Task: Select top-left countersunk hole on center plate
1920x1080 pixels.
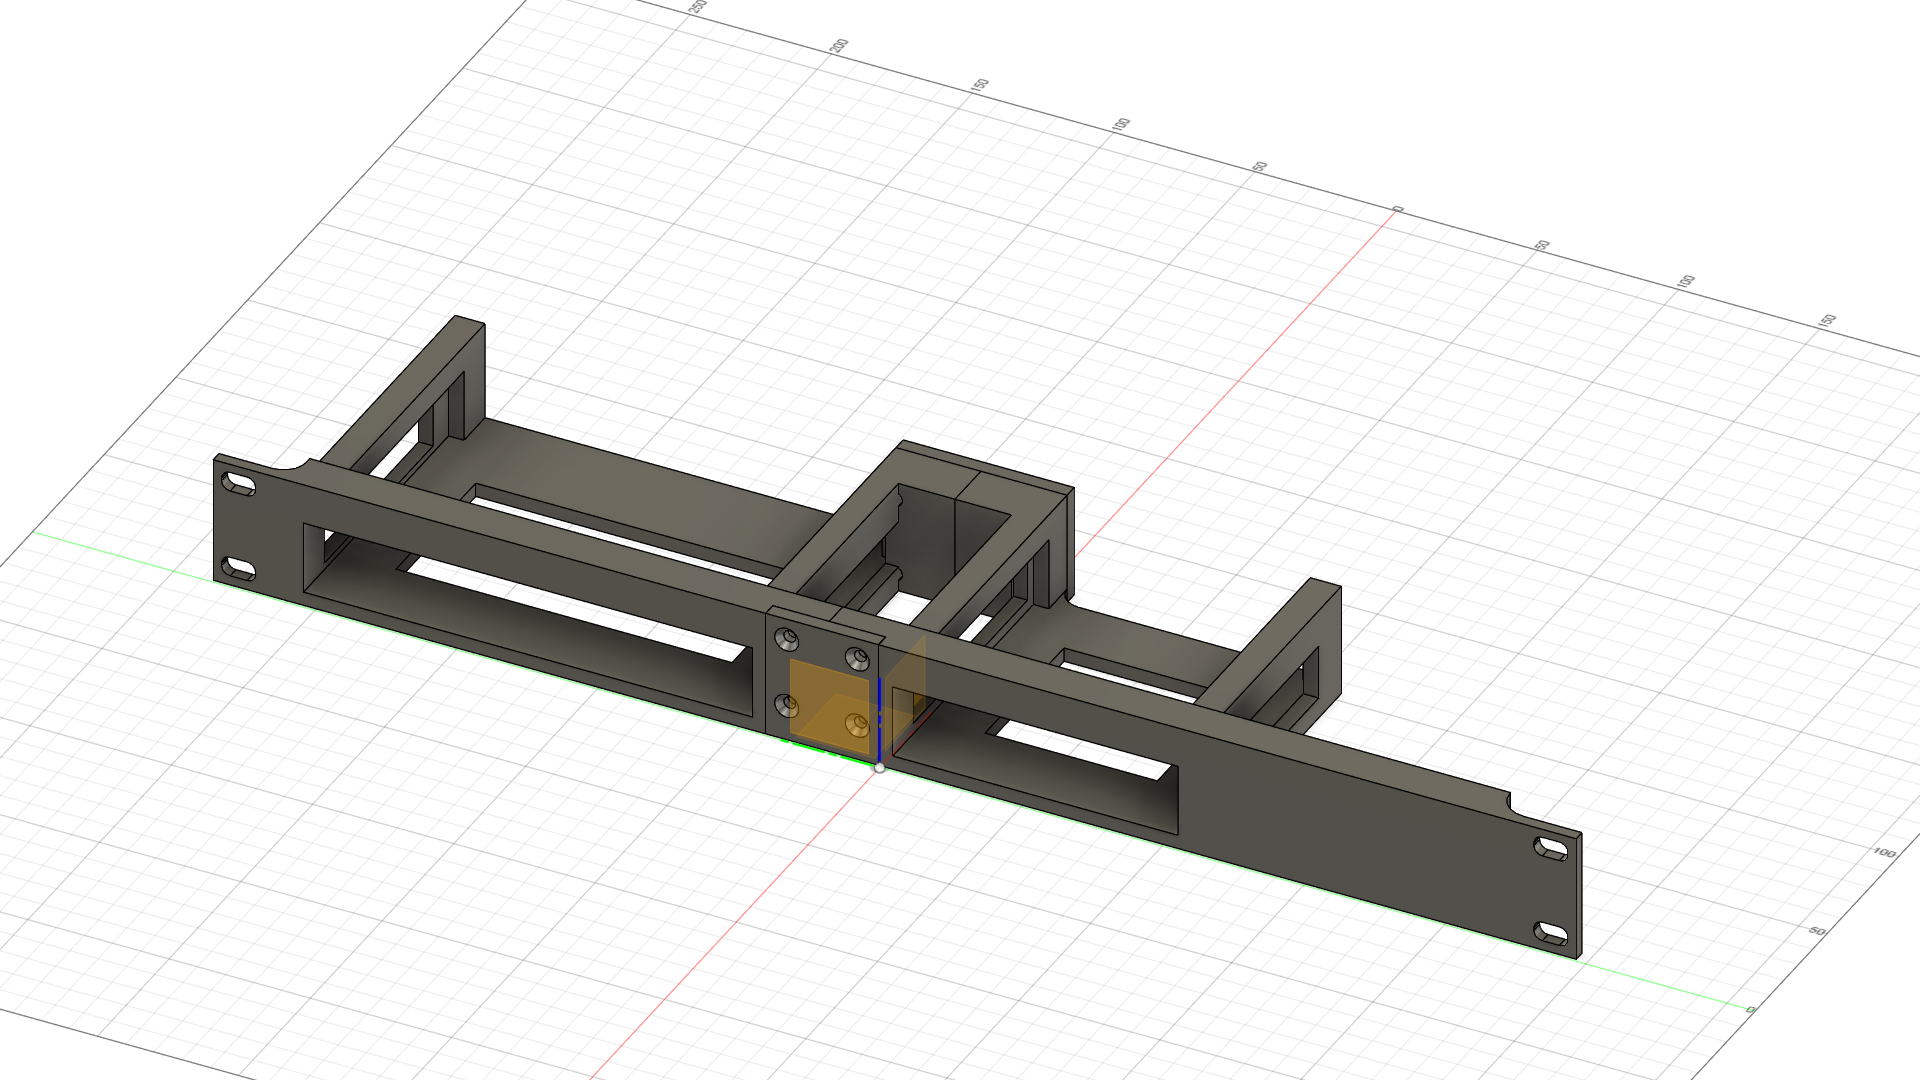Action: (788, 638)
